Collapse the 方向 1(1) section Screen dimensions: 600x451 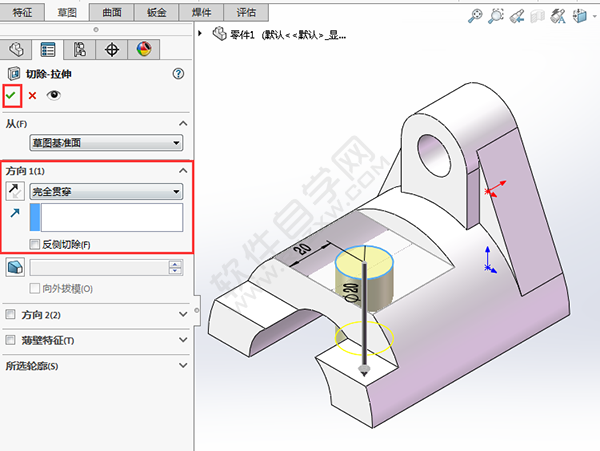click(x=183, y=171)
